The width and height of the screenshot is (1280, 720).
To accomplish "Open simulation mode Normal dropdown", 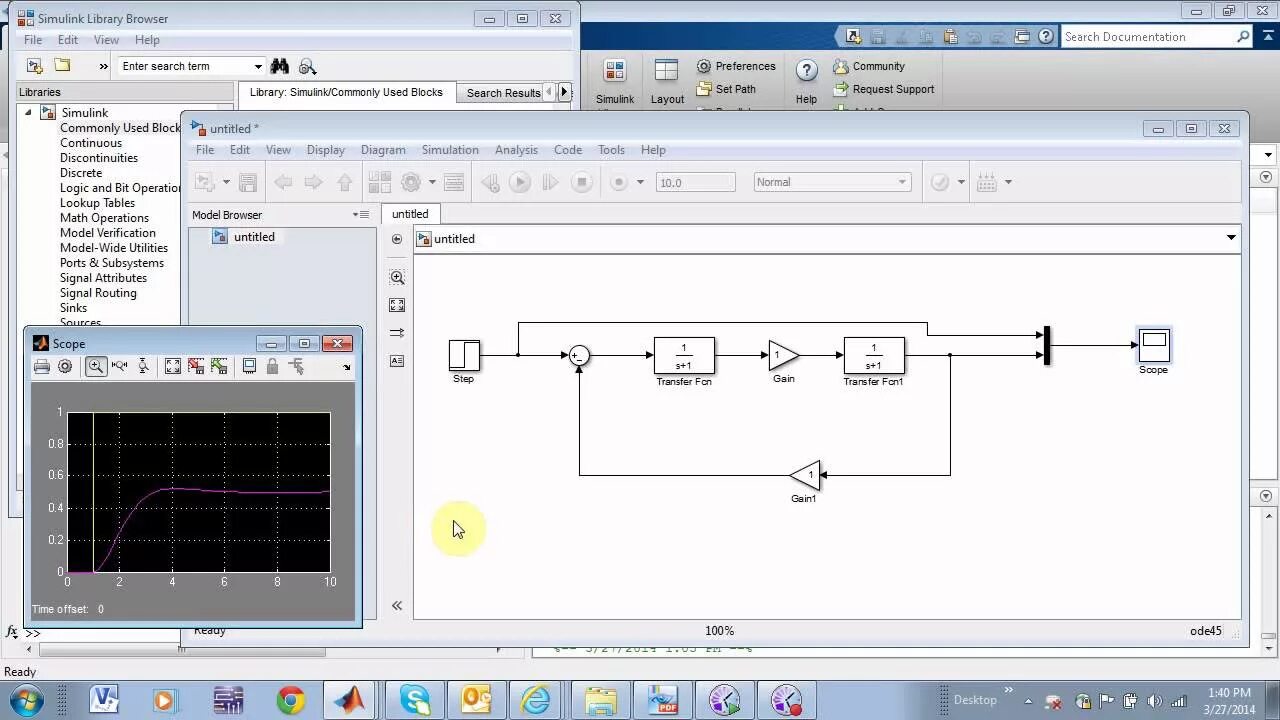I will 831,182.
